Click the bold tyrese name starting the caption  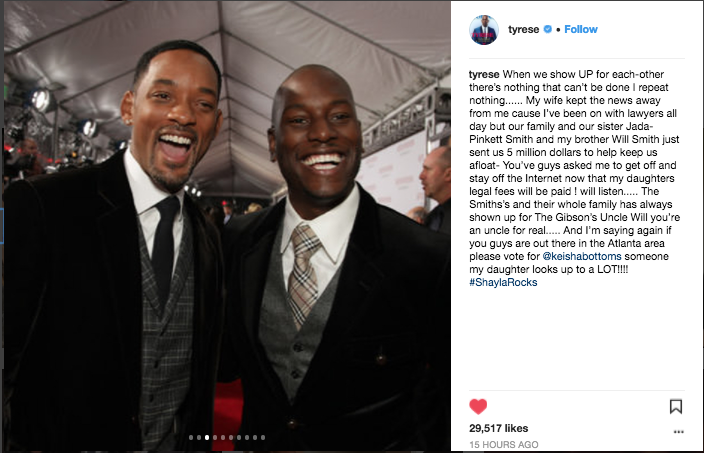coord(484,74)
